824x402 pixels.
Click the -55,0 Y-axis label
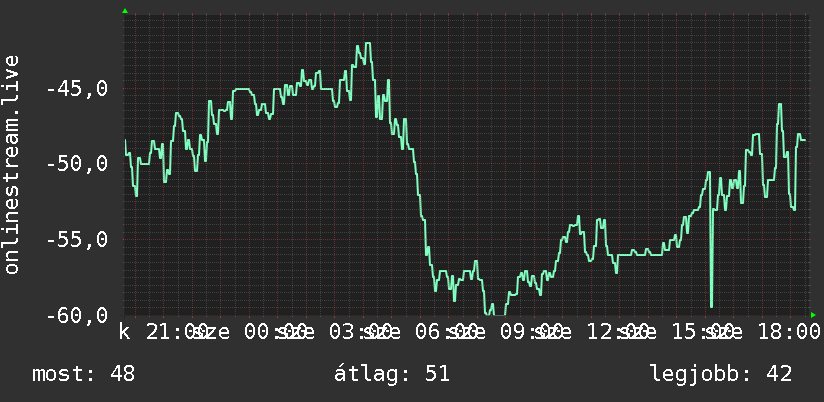(77, 240)
